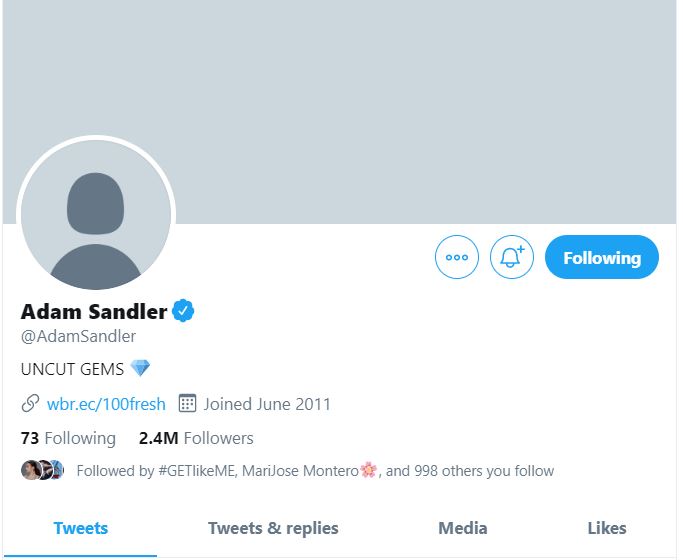
Task: Turn on notifications with the bell icon
Action: pos(512,257)
